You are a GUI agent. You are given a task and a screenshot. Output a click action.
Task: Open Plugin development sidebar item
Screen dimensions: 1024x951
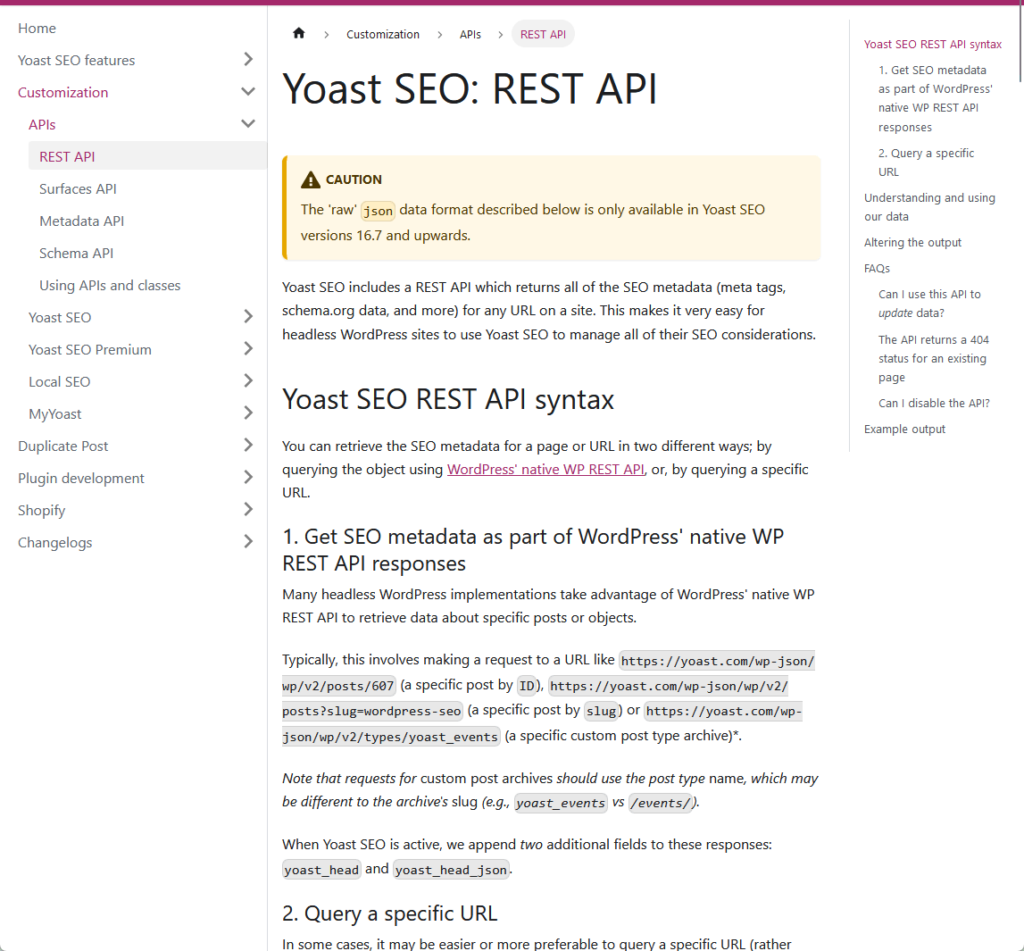[81, 478]
